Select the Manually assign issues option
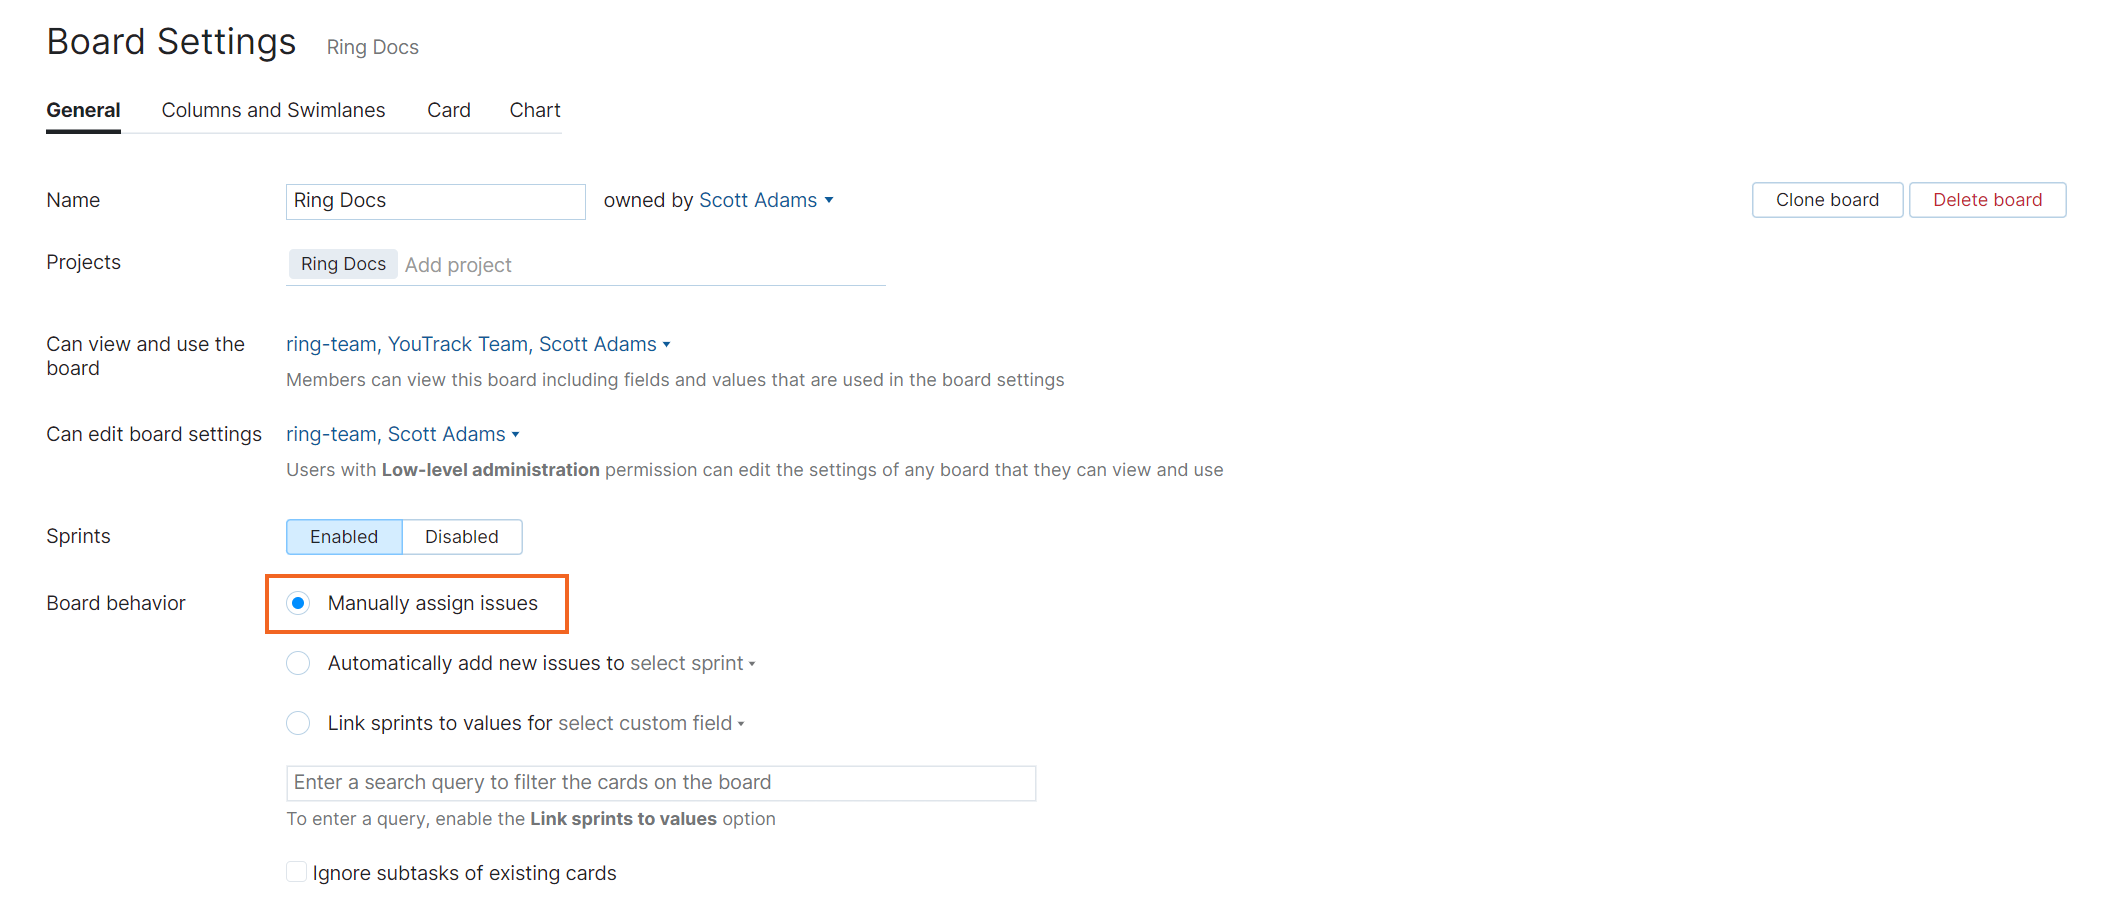 pos(298,603)
